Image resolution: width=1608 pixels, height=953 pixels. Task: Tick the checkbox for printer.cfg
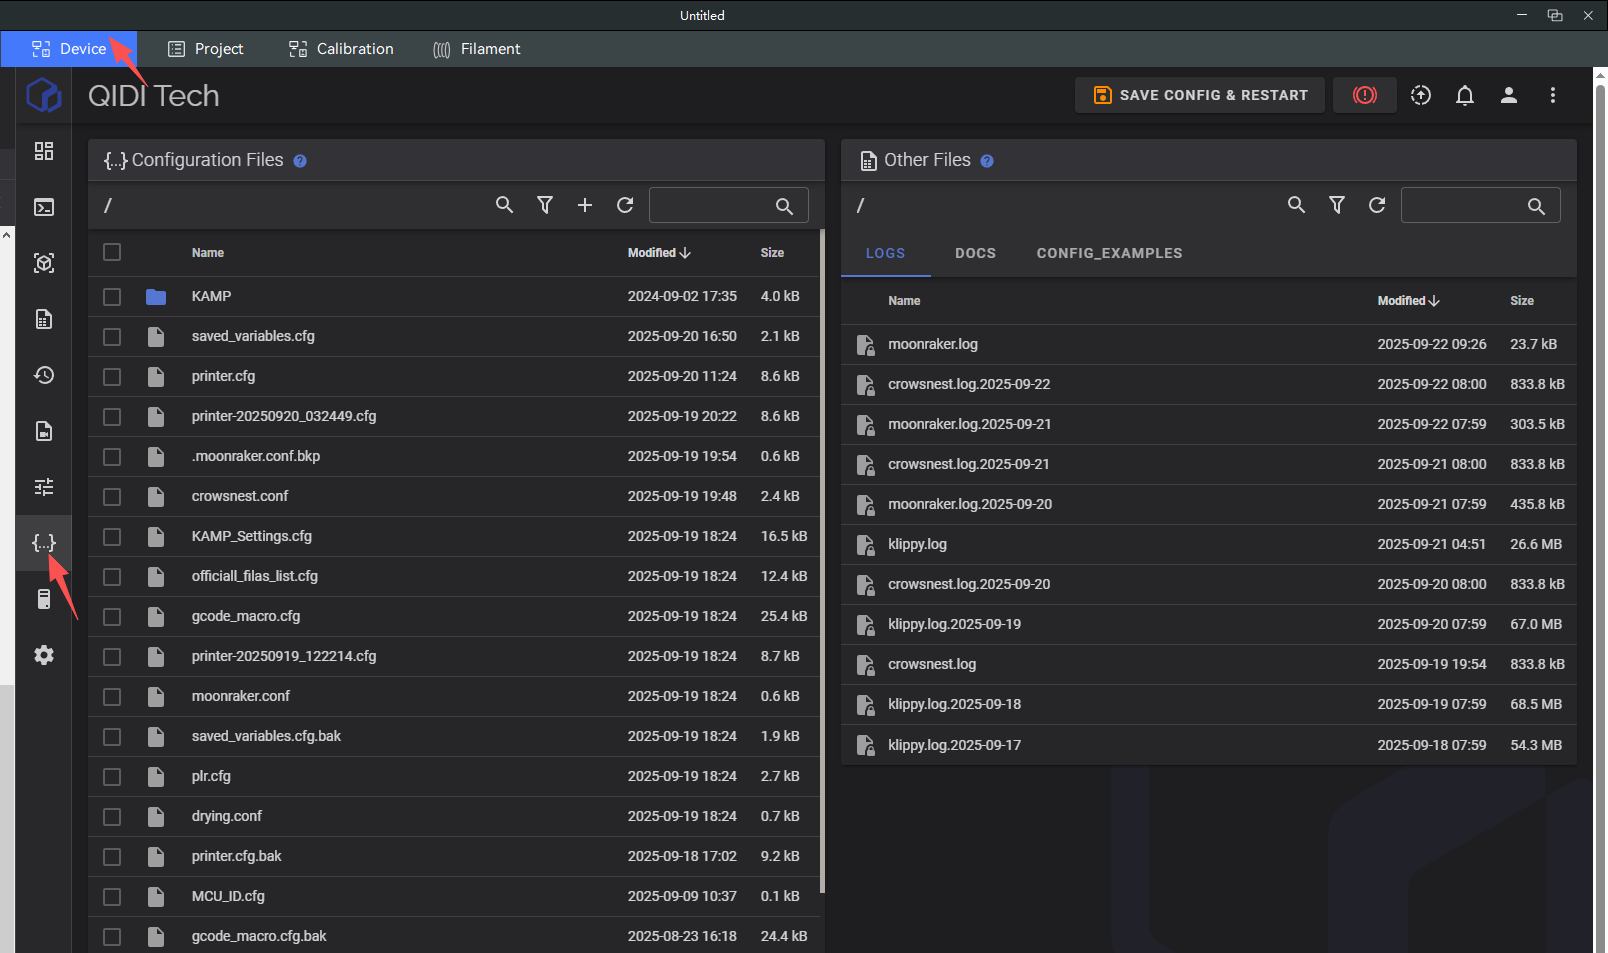112,377
